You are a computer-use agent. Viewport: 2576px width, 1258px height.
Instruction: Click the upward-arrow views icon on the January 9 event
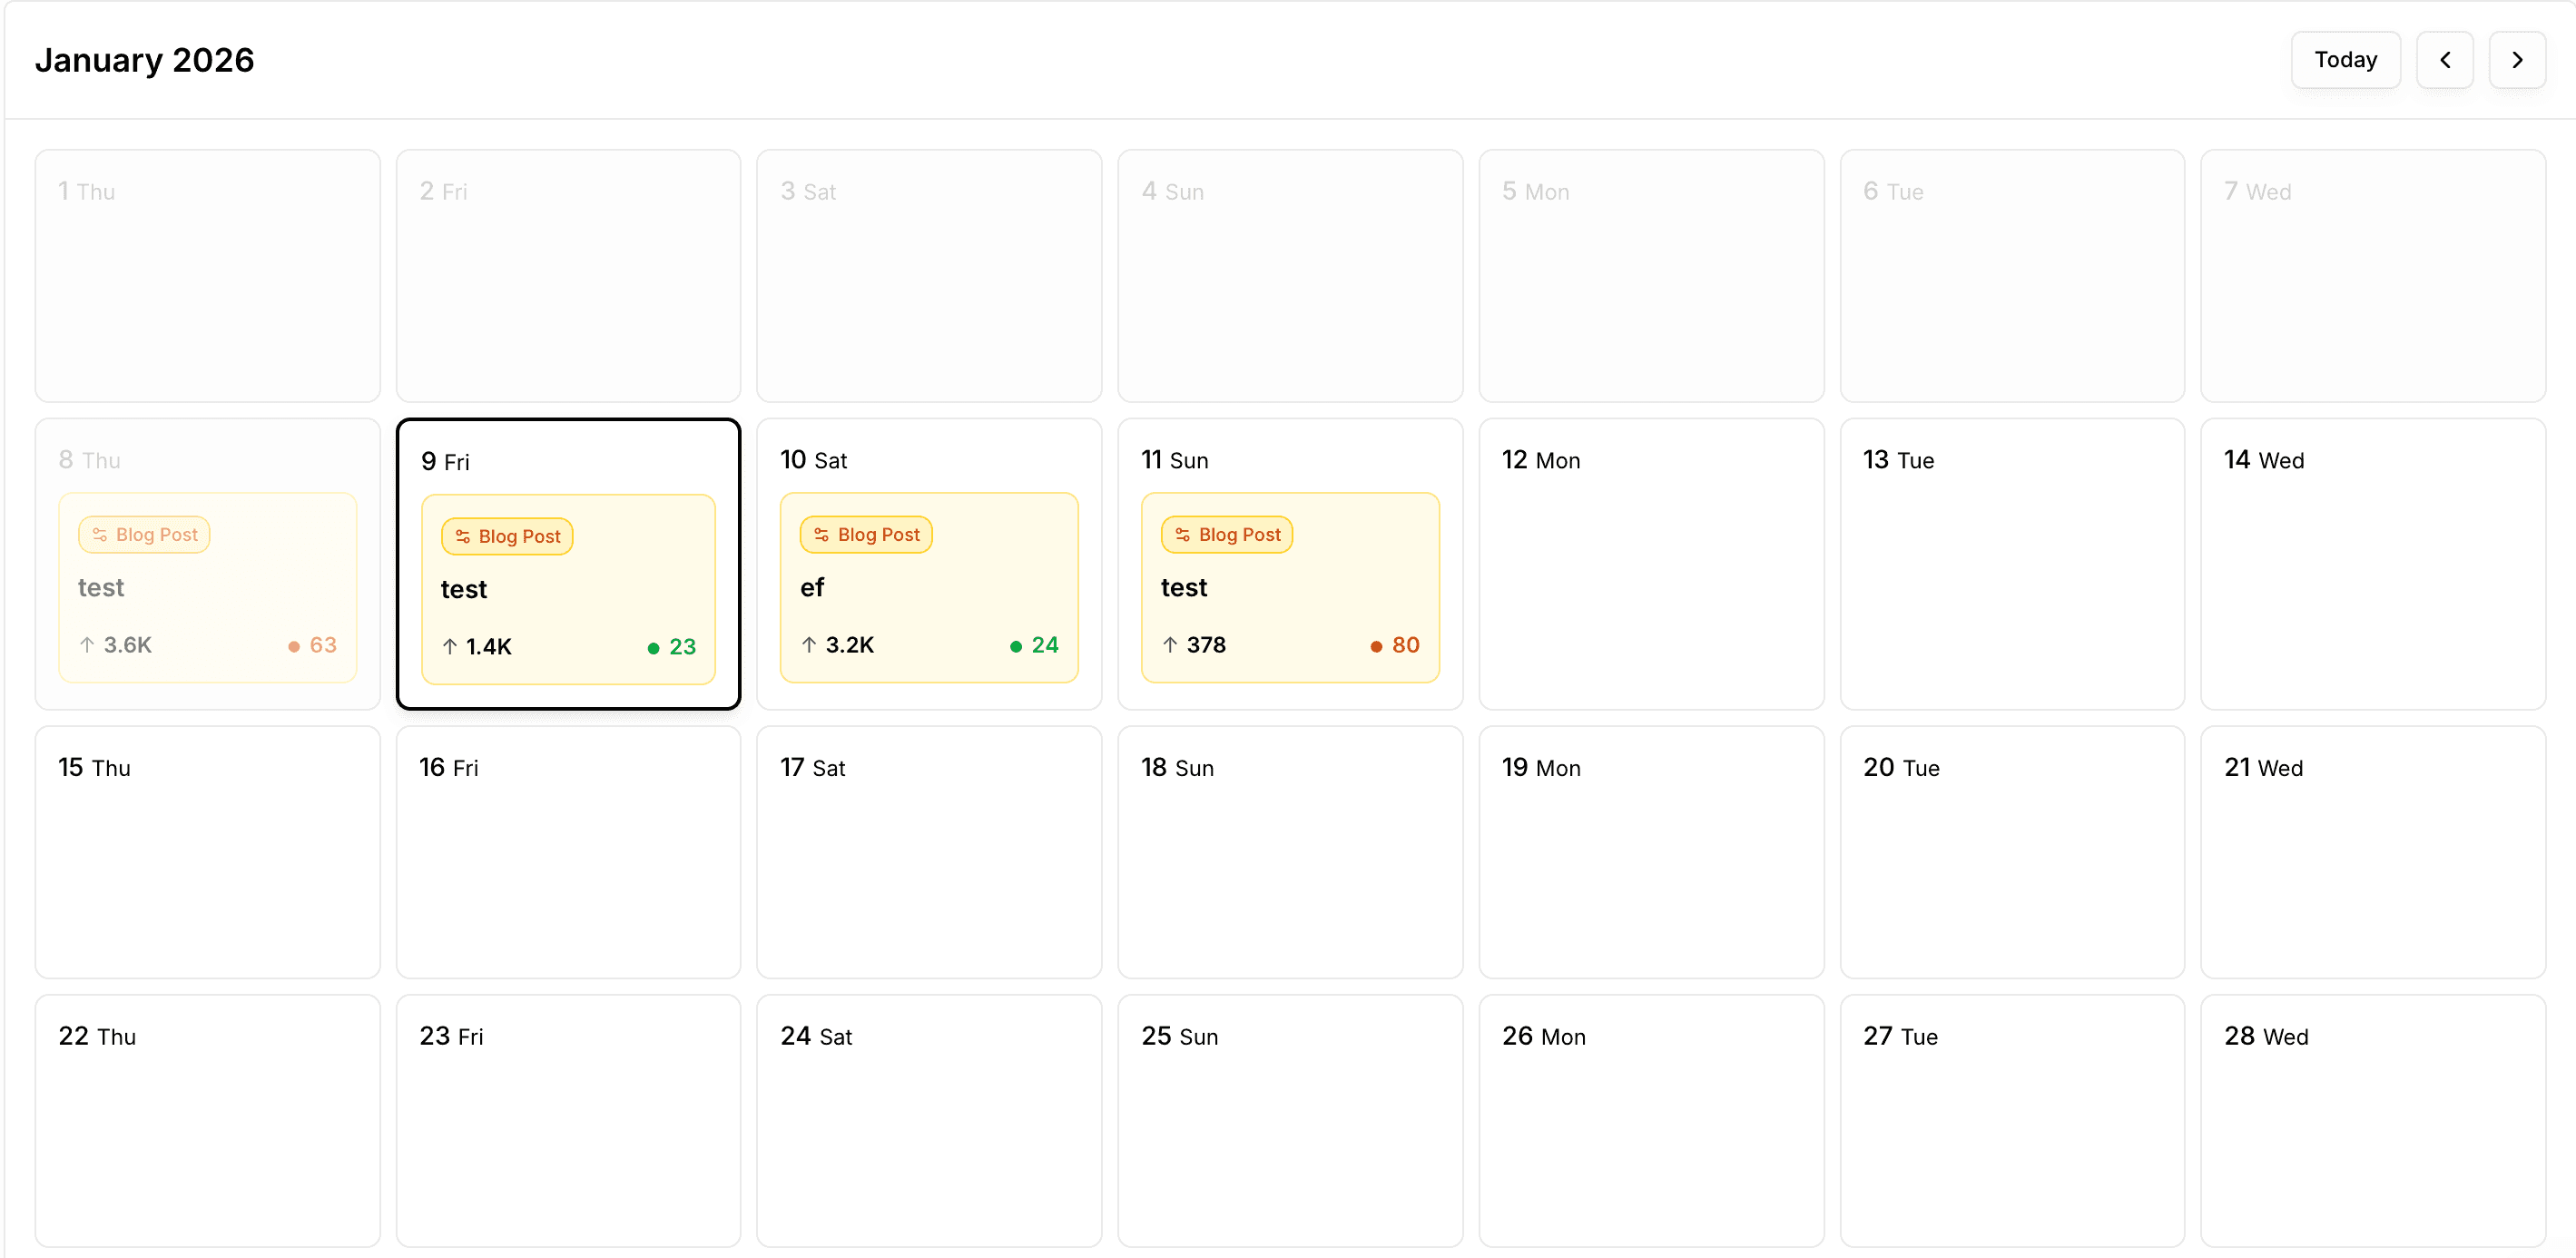point(449,646)
